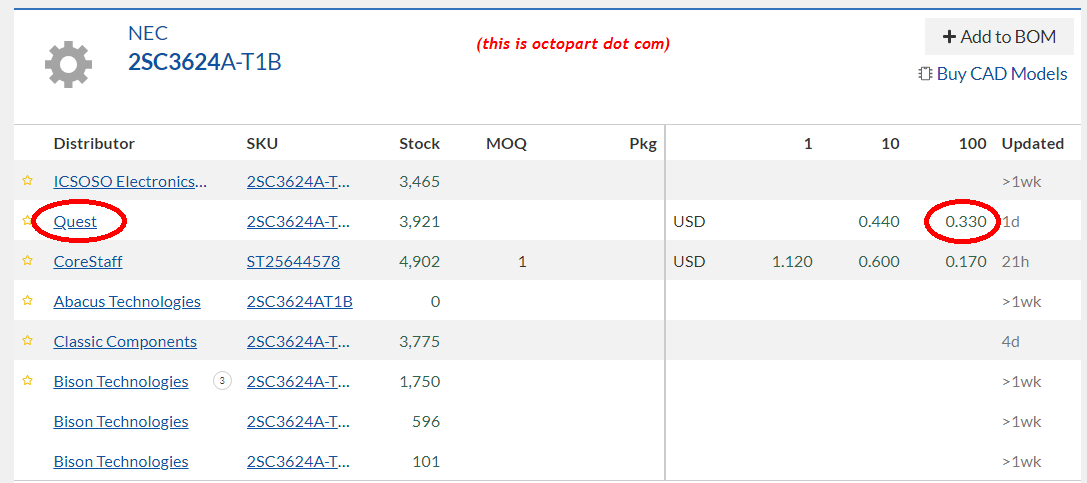Click the 21h updated time

1014,262
